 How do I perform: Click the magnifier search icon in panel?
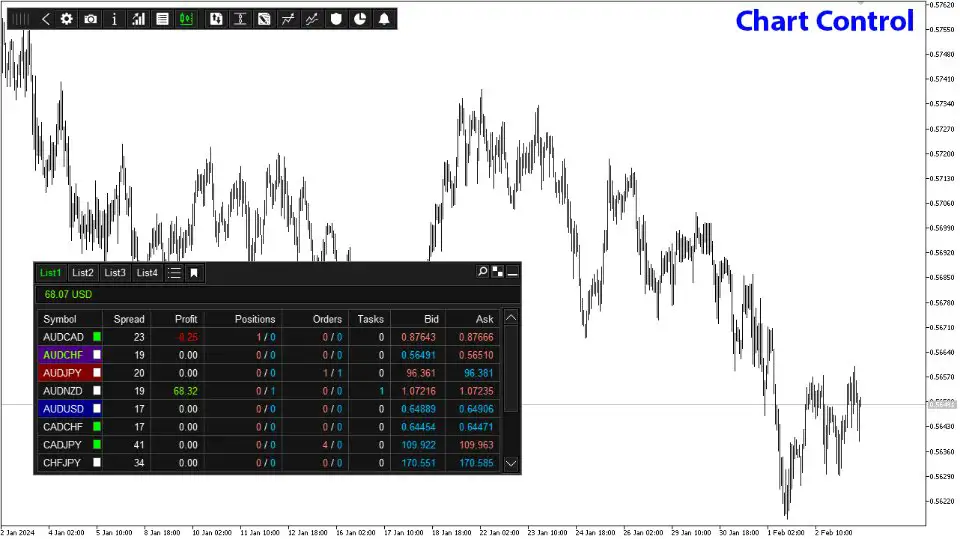tap(483, 272)
